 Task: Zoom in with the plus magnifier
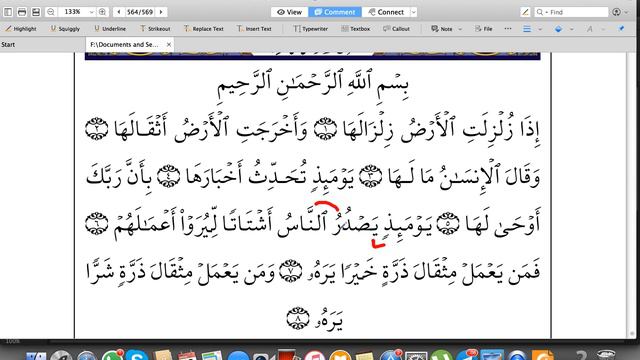point(102,12)
